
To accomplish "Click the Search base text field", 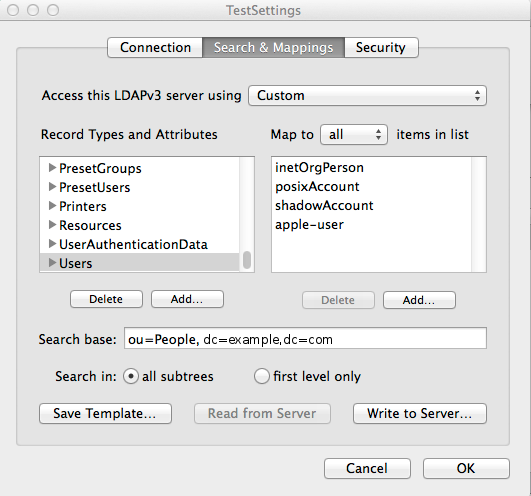I will click(x=305, y=338).
